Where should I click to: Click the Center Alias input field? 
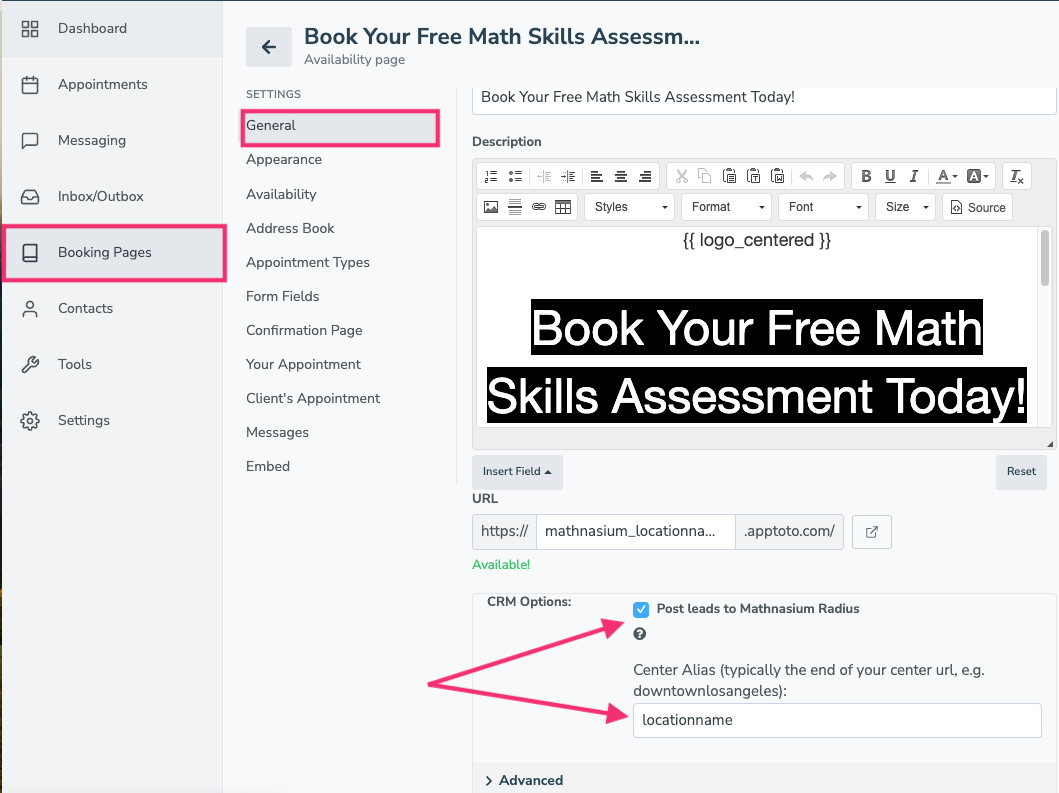(837, 720)
